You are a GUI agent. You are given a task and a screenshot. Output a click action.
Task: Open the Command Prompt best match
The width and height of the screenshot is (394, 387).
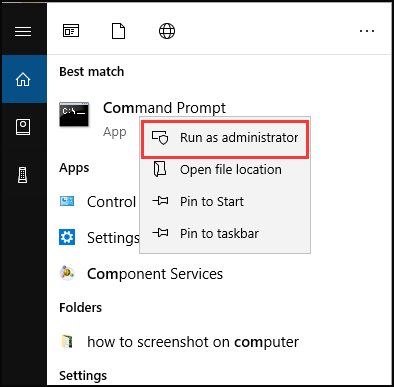pos(164,108)
